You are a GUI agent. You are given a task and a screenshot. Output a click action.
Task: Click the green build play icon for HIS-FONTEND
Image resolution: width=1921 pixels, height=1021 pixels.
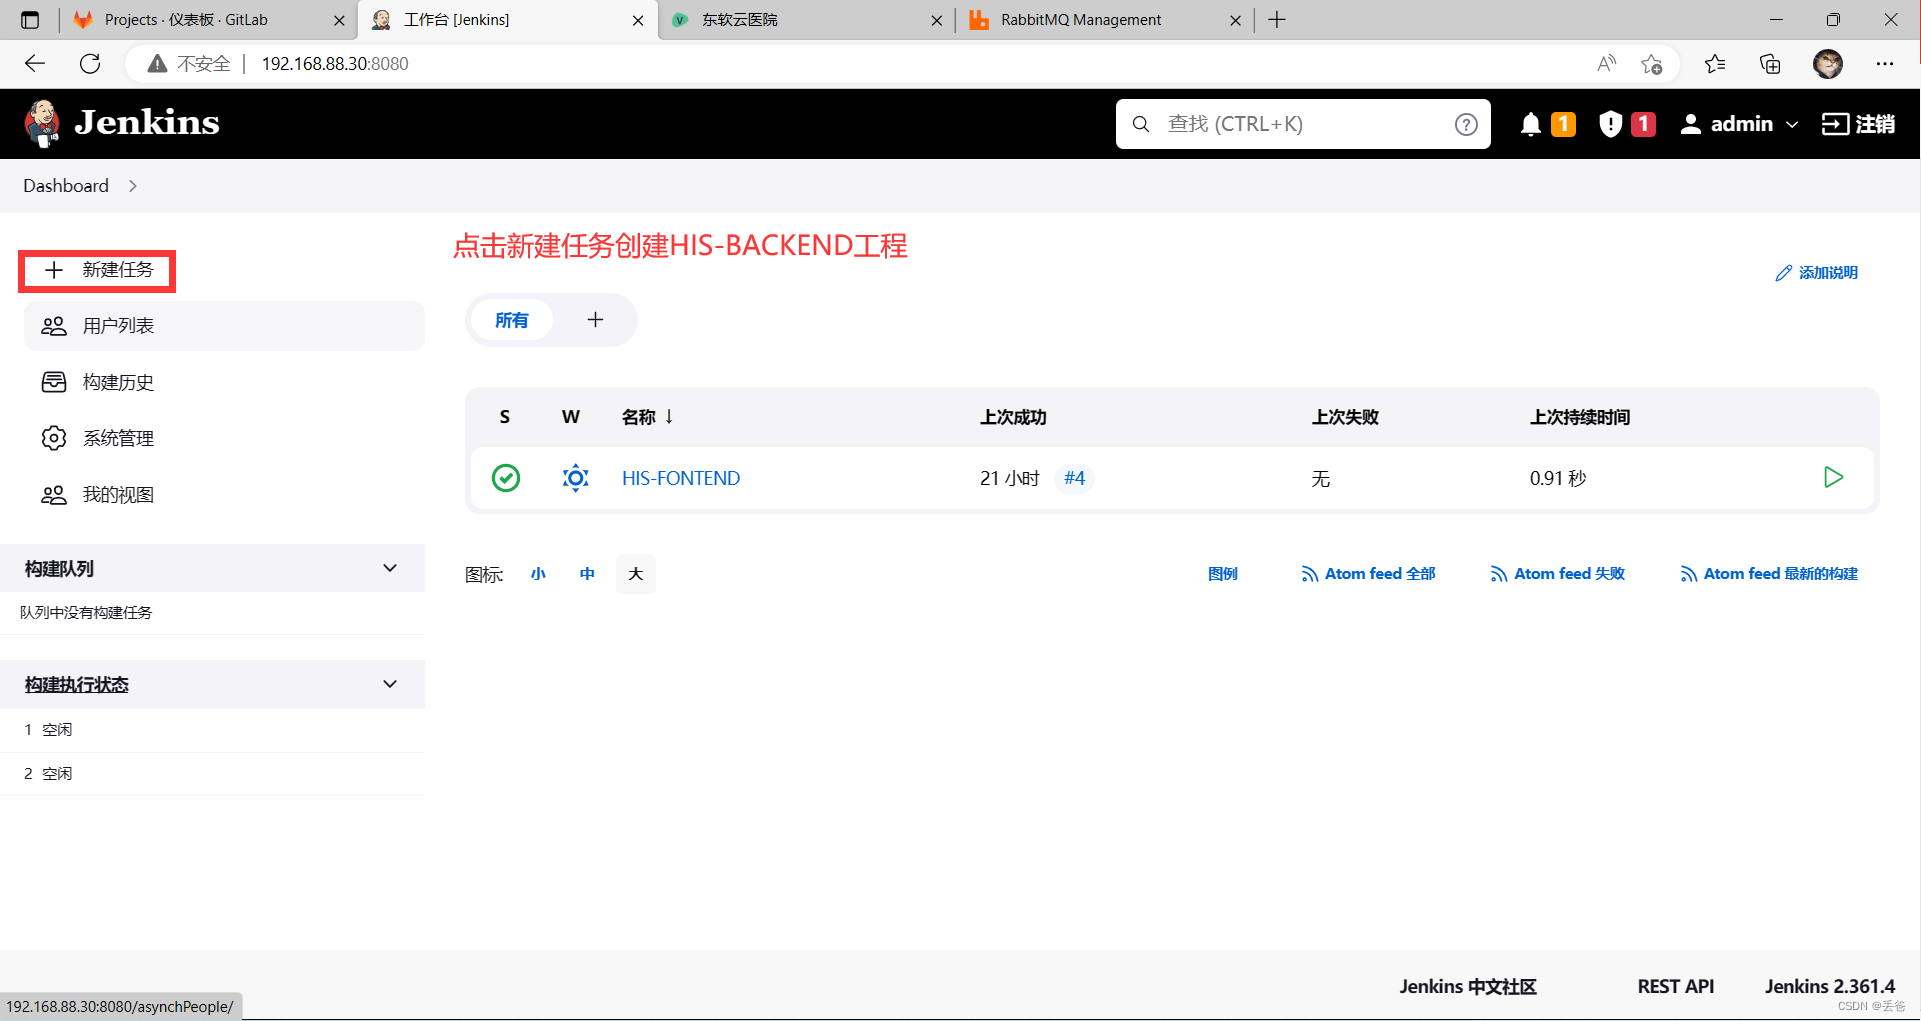(1833, 477)
